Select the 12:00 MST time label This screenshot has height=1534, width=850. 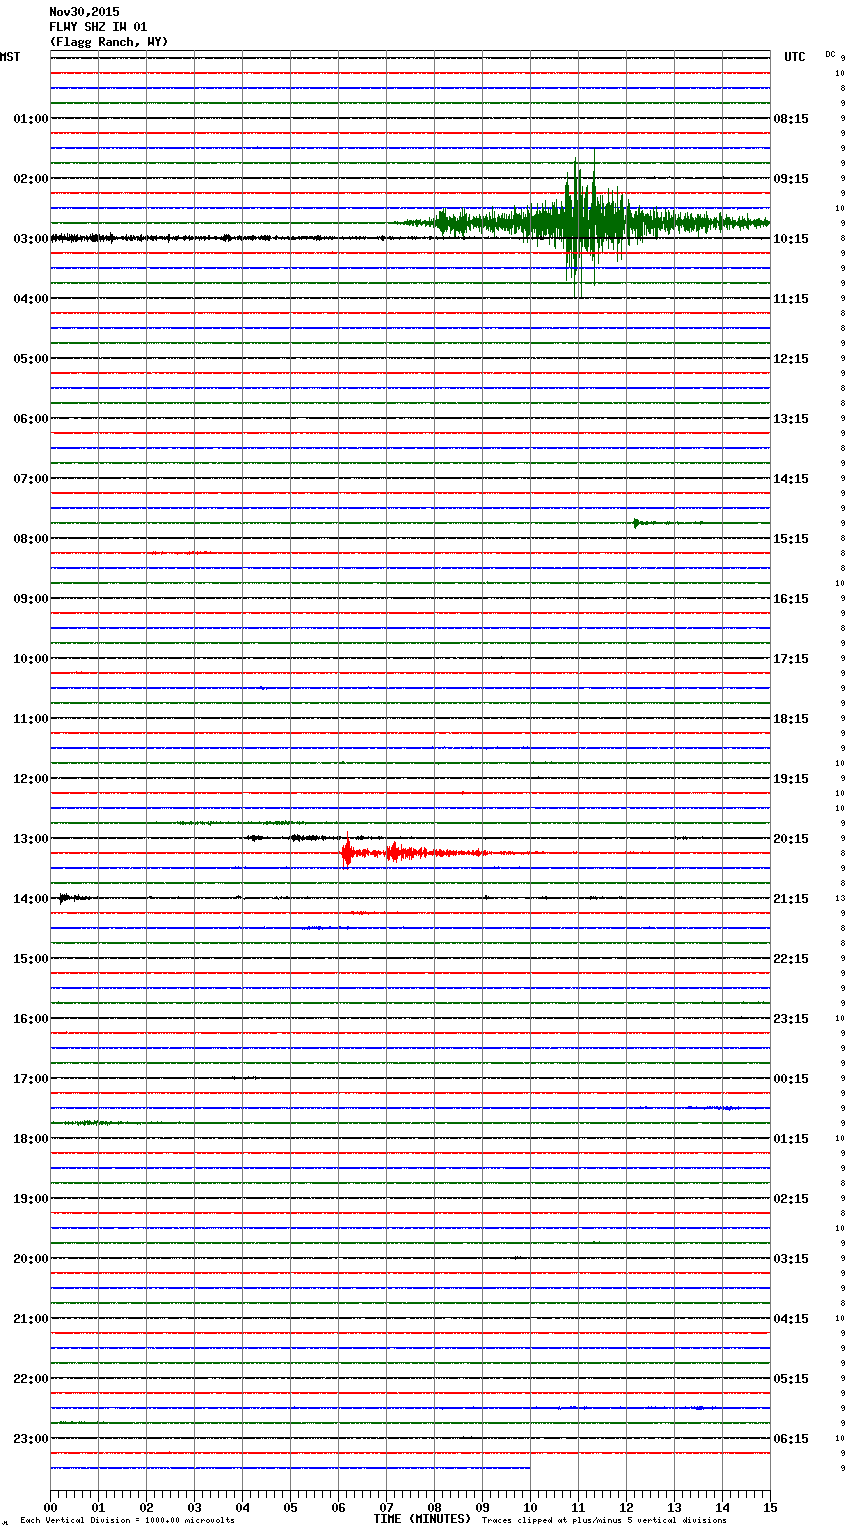(x=31, y=779)
